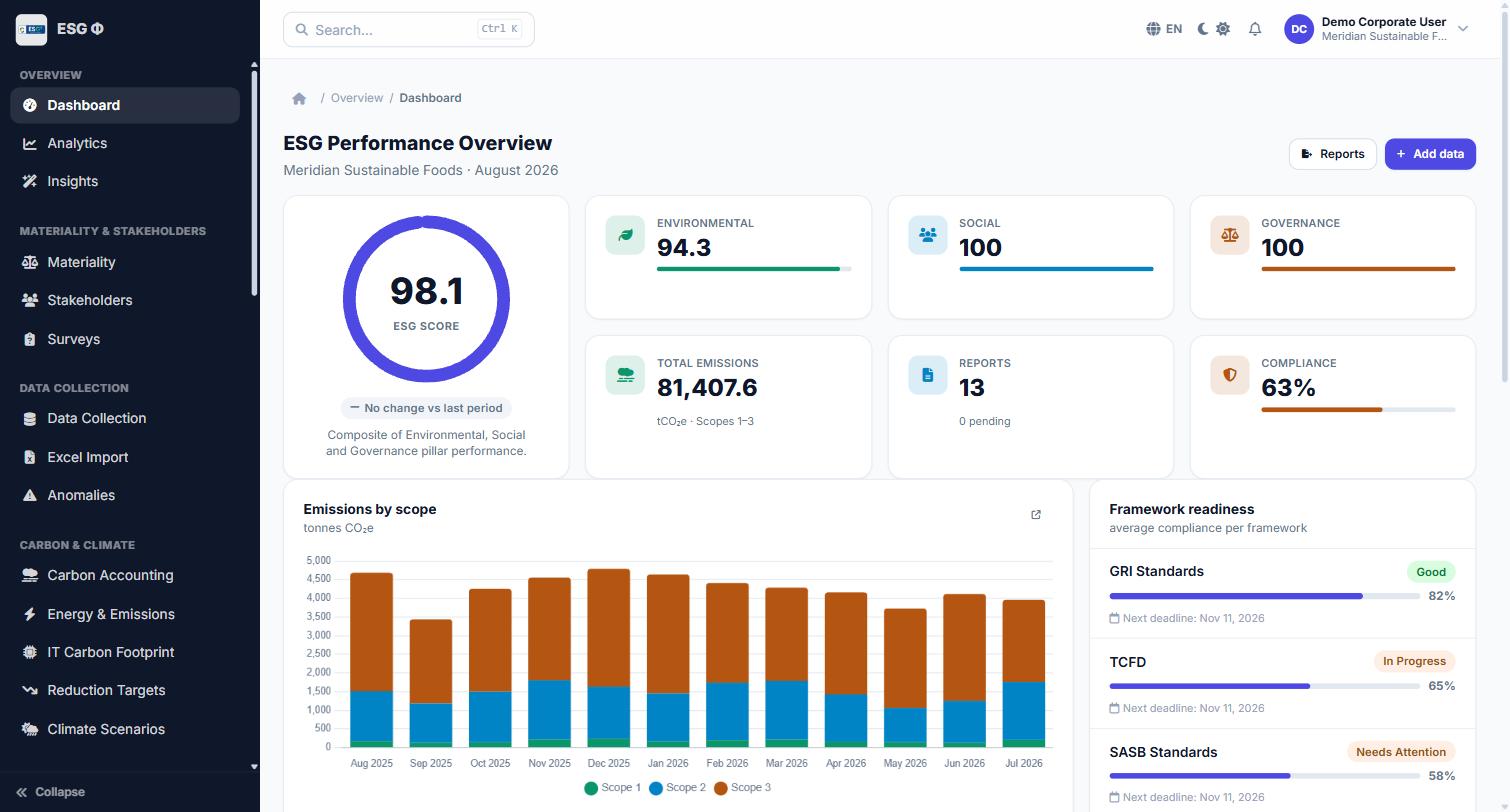
Task: Click the GRI Standards framework row title
Action: tap(1156, 571)
